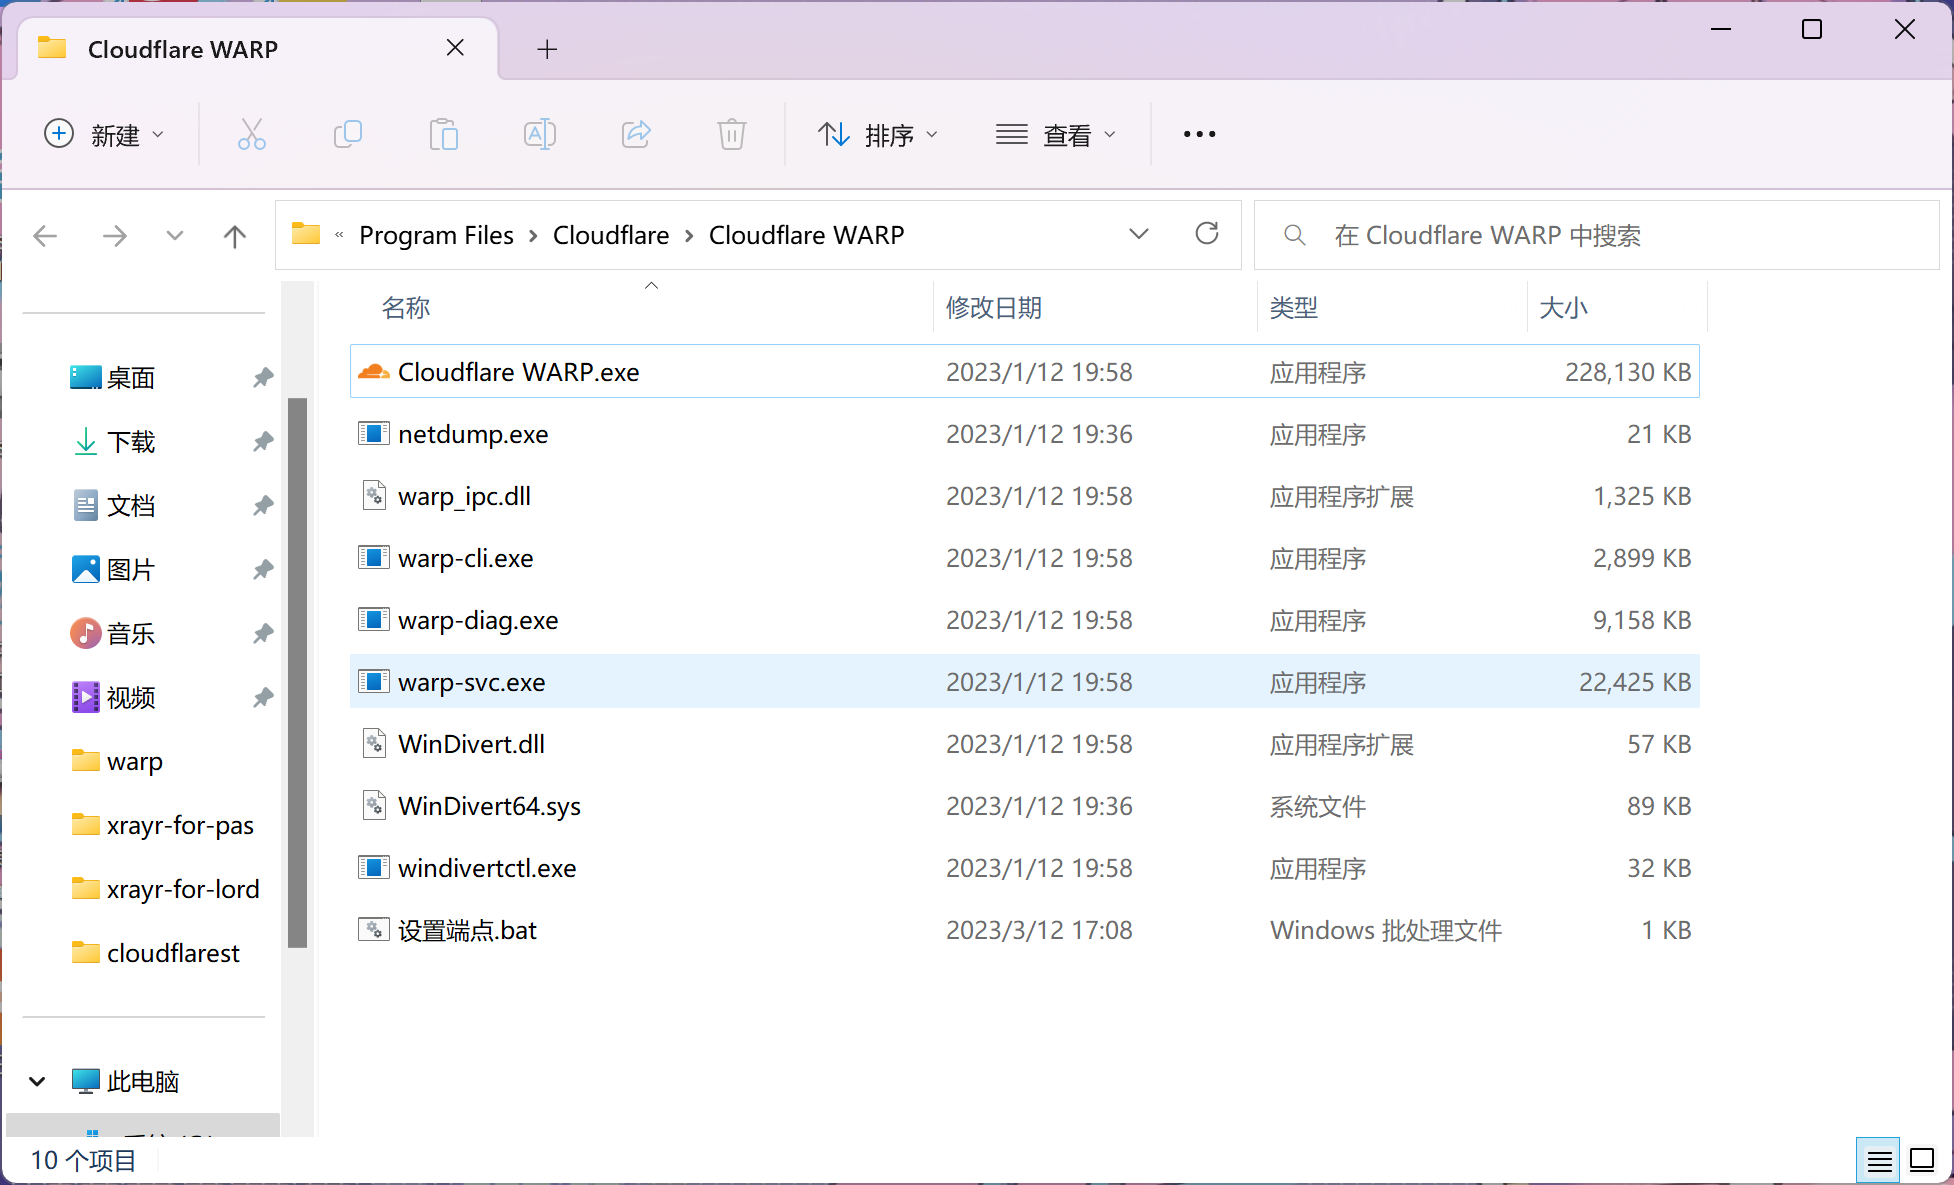Navigate up to the Cloudflare folder
Viewport: 1954px width, 1185px height.
pos(235,236)
